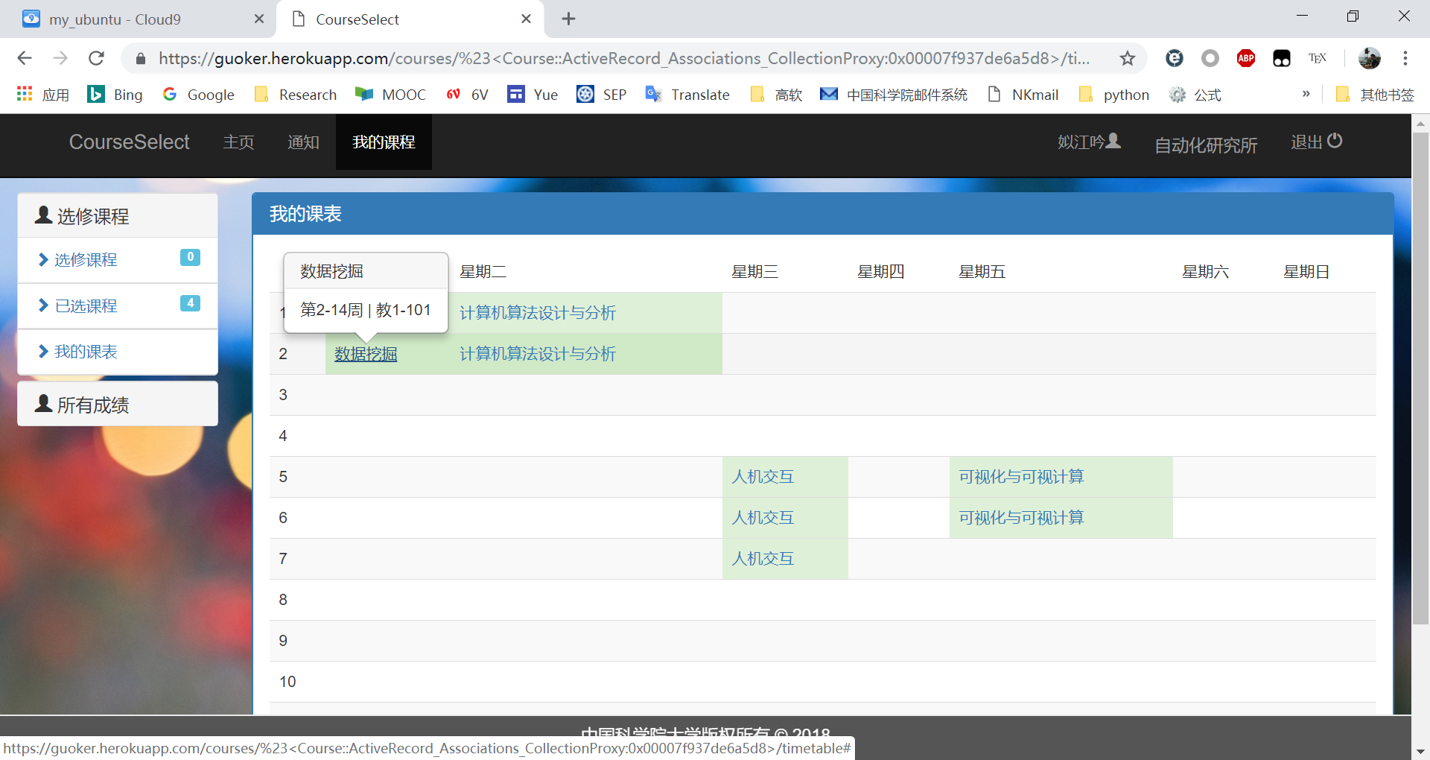Screen dimensions: 1430x760
Task: Open the 已选课程 sidebar link
Action: (x=86, y=306)
